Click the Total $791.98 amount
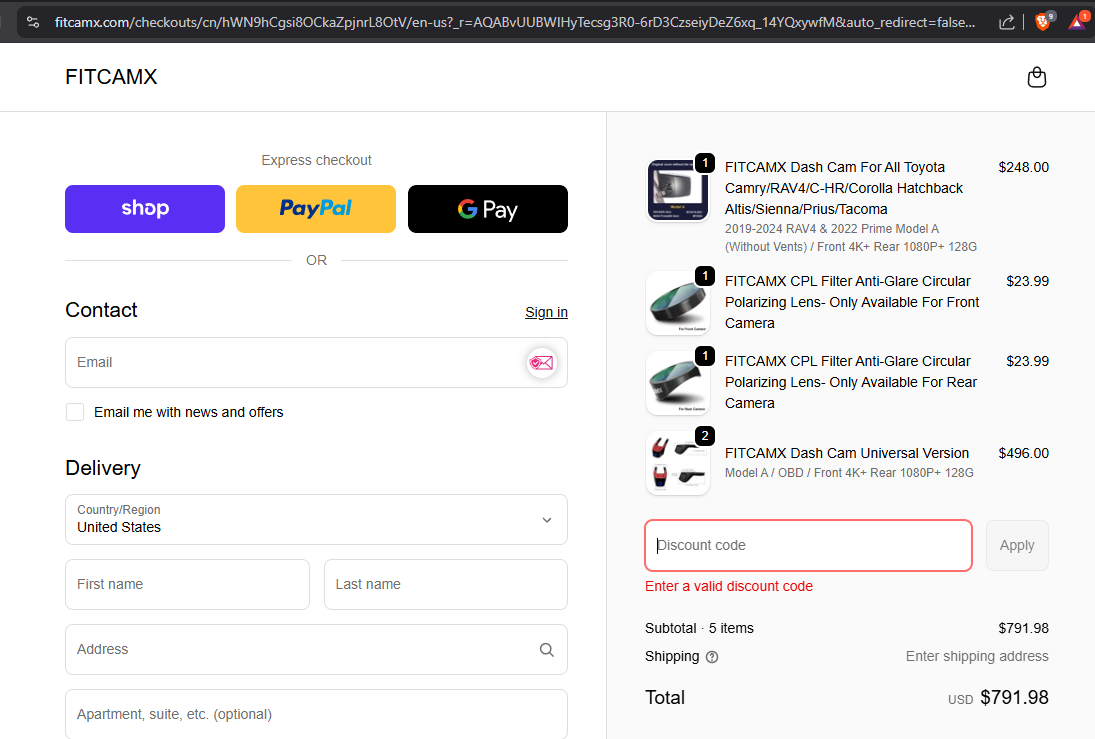The image size is (1095, 739). pos(1014,698)
